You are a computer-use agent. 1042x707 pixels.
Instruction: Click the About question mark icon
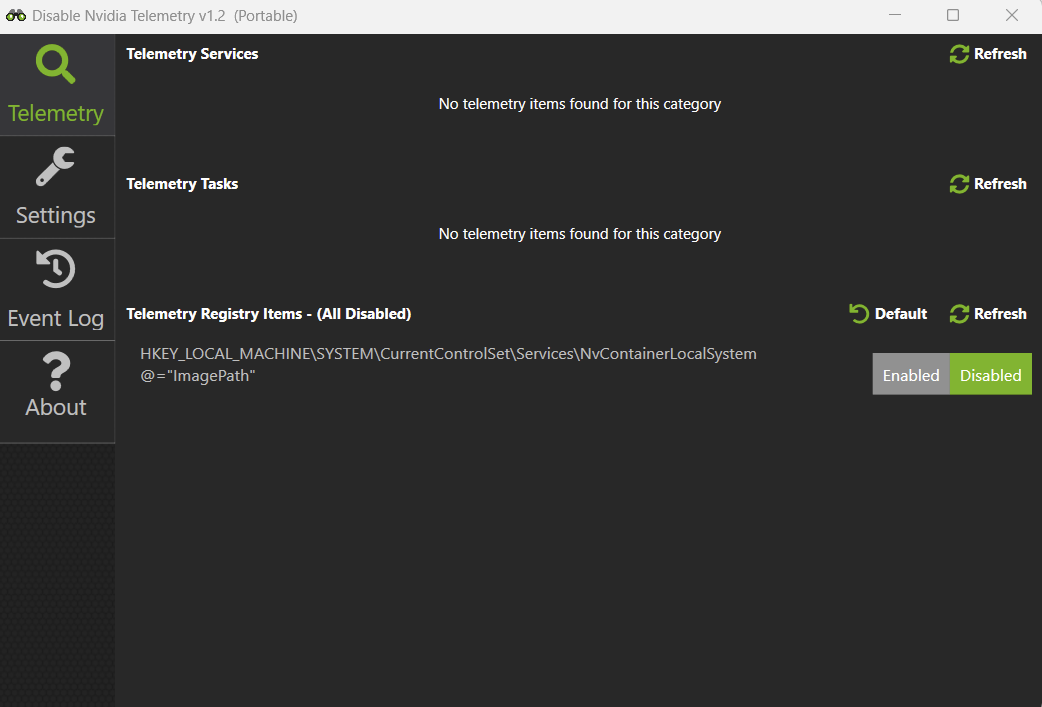(56, 371)
